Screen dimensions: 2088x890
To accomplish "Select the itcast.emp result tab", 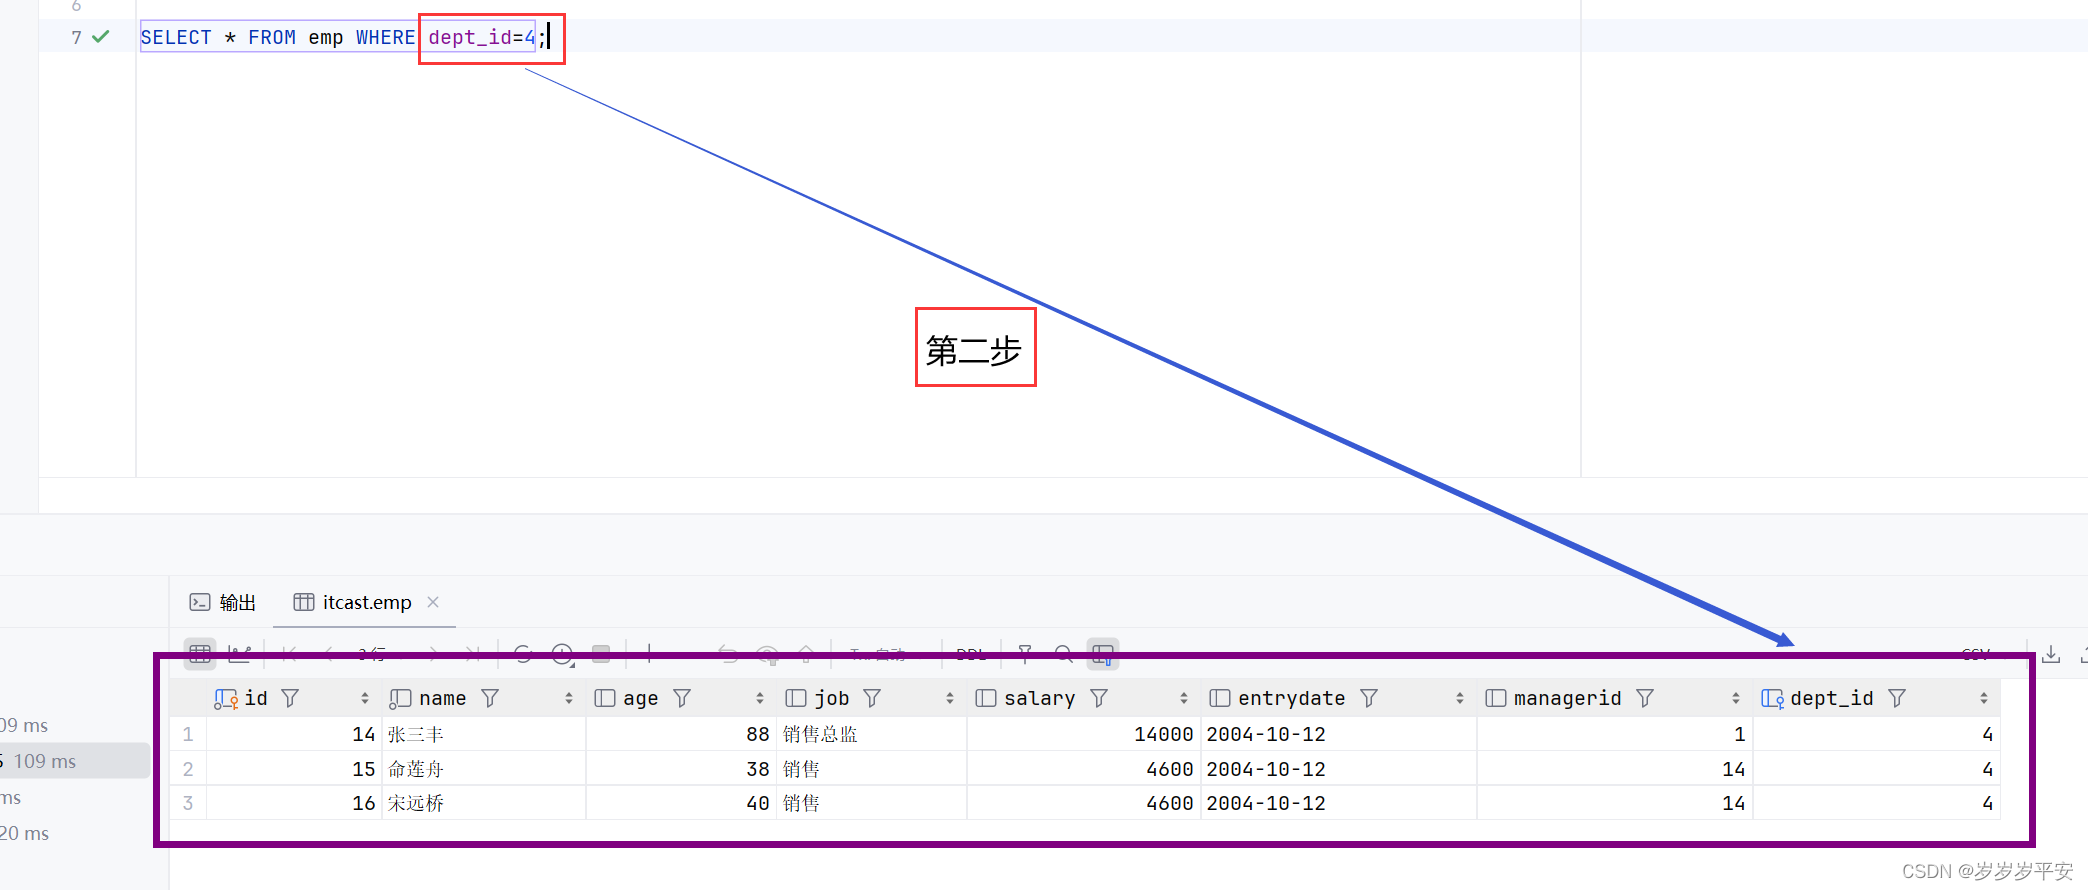I will (x=352, y=602).
